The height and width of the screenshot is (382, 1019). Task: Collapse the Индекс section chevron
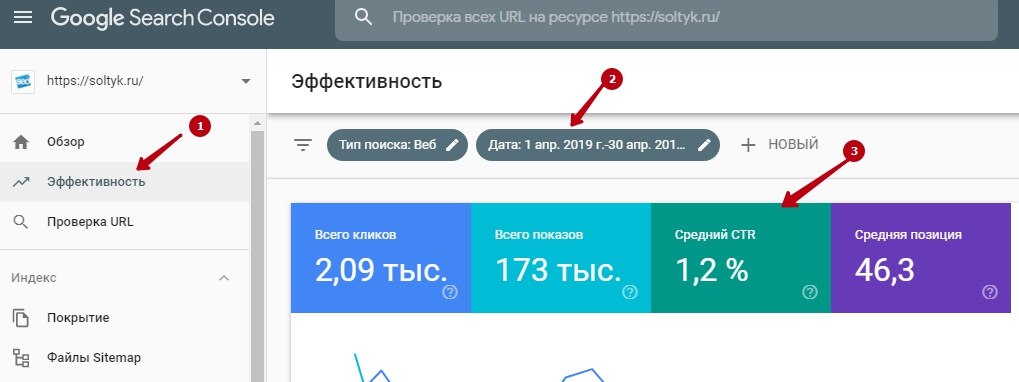point(224,278)
